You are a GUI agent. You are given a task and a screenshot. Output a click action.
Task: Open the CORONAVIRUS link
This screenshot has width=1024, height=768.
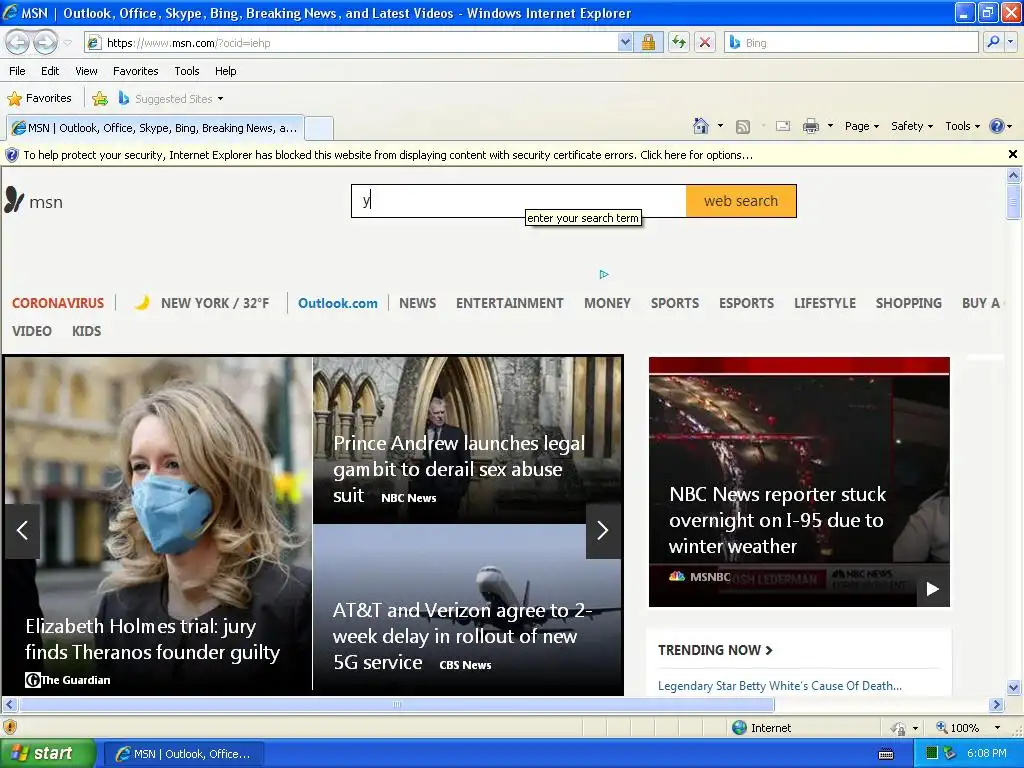58,303
